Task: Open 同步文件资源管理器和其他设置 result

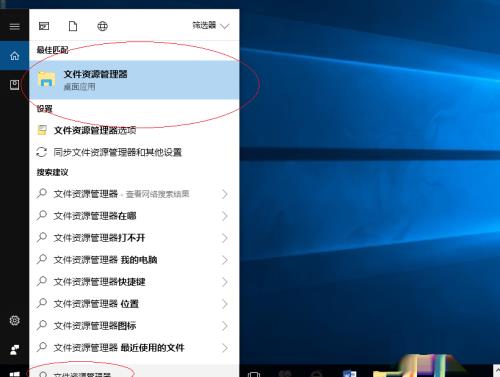Action: tap(134, 152)
